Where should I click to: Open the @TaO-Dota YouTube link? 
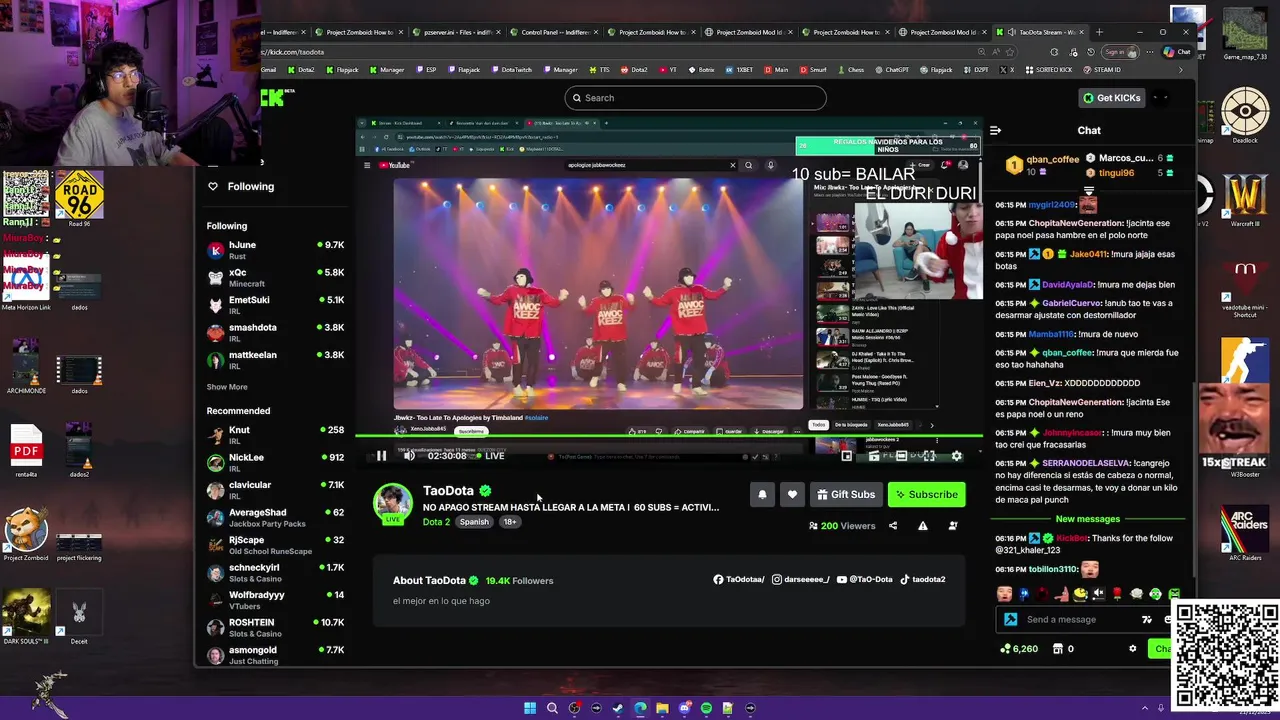pyautogui.click(x=864, y=579)
